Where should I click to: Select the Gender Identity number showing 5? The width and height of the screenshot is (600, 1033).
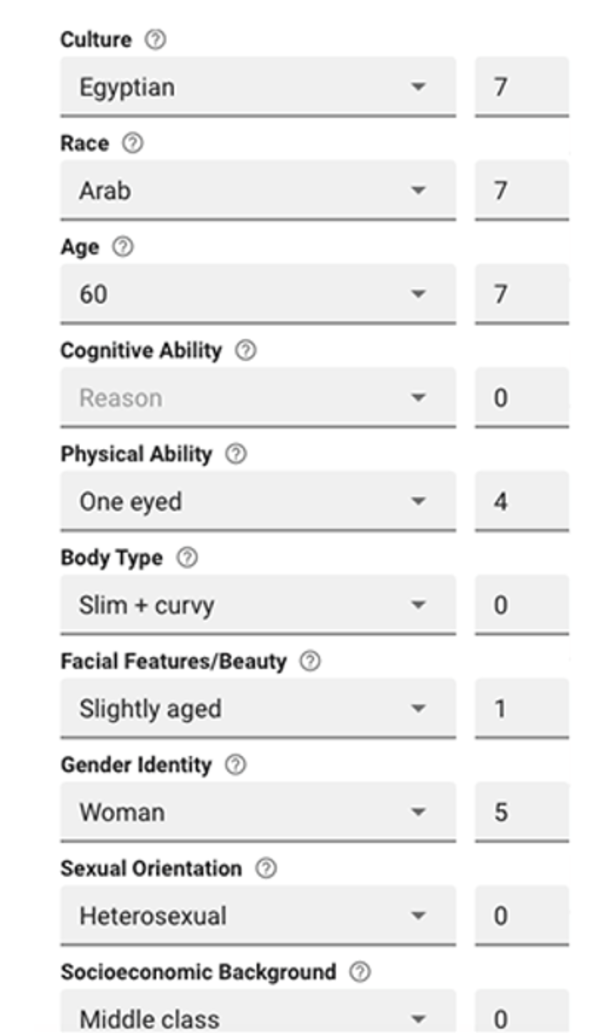[518, 812]
